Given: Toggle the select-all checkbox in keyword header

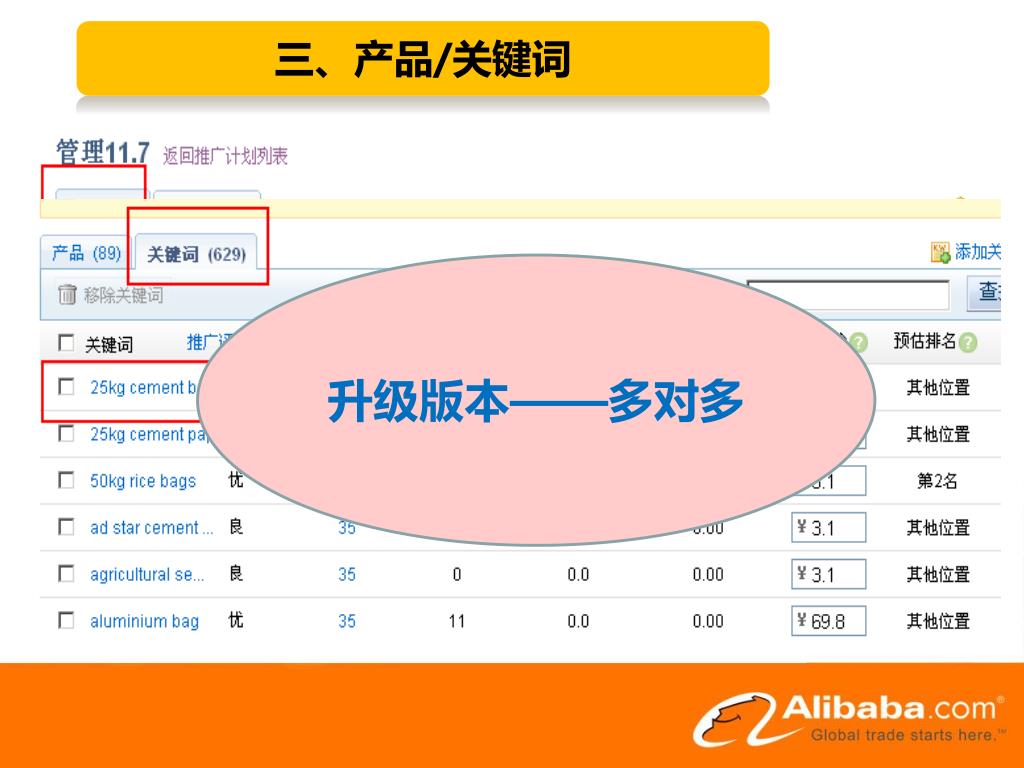Looking at the screenshot, I should point(66,343).
